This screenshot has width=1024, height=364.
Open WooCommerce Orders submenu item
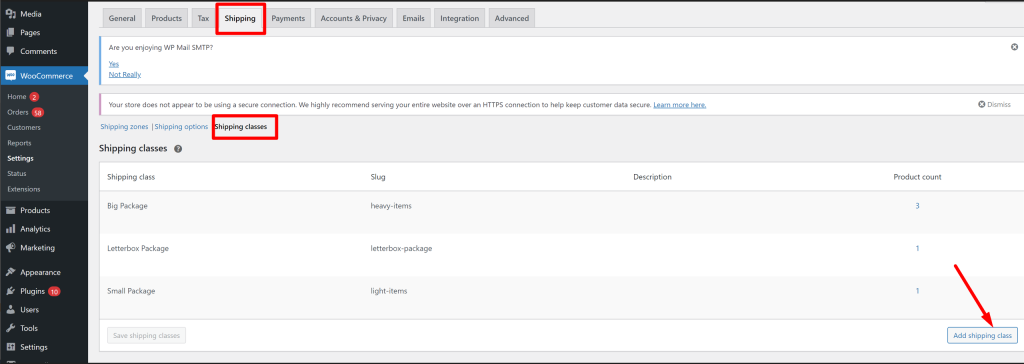(x=18, y=112)
